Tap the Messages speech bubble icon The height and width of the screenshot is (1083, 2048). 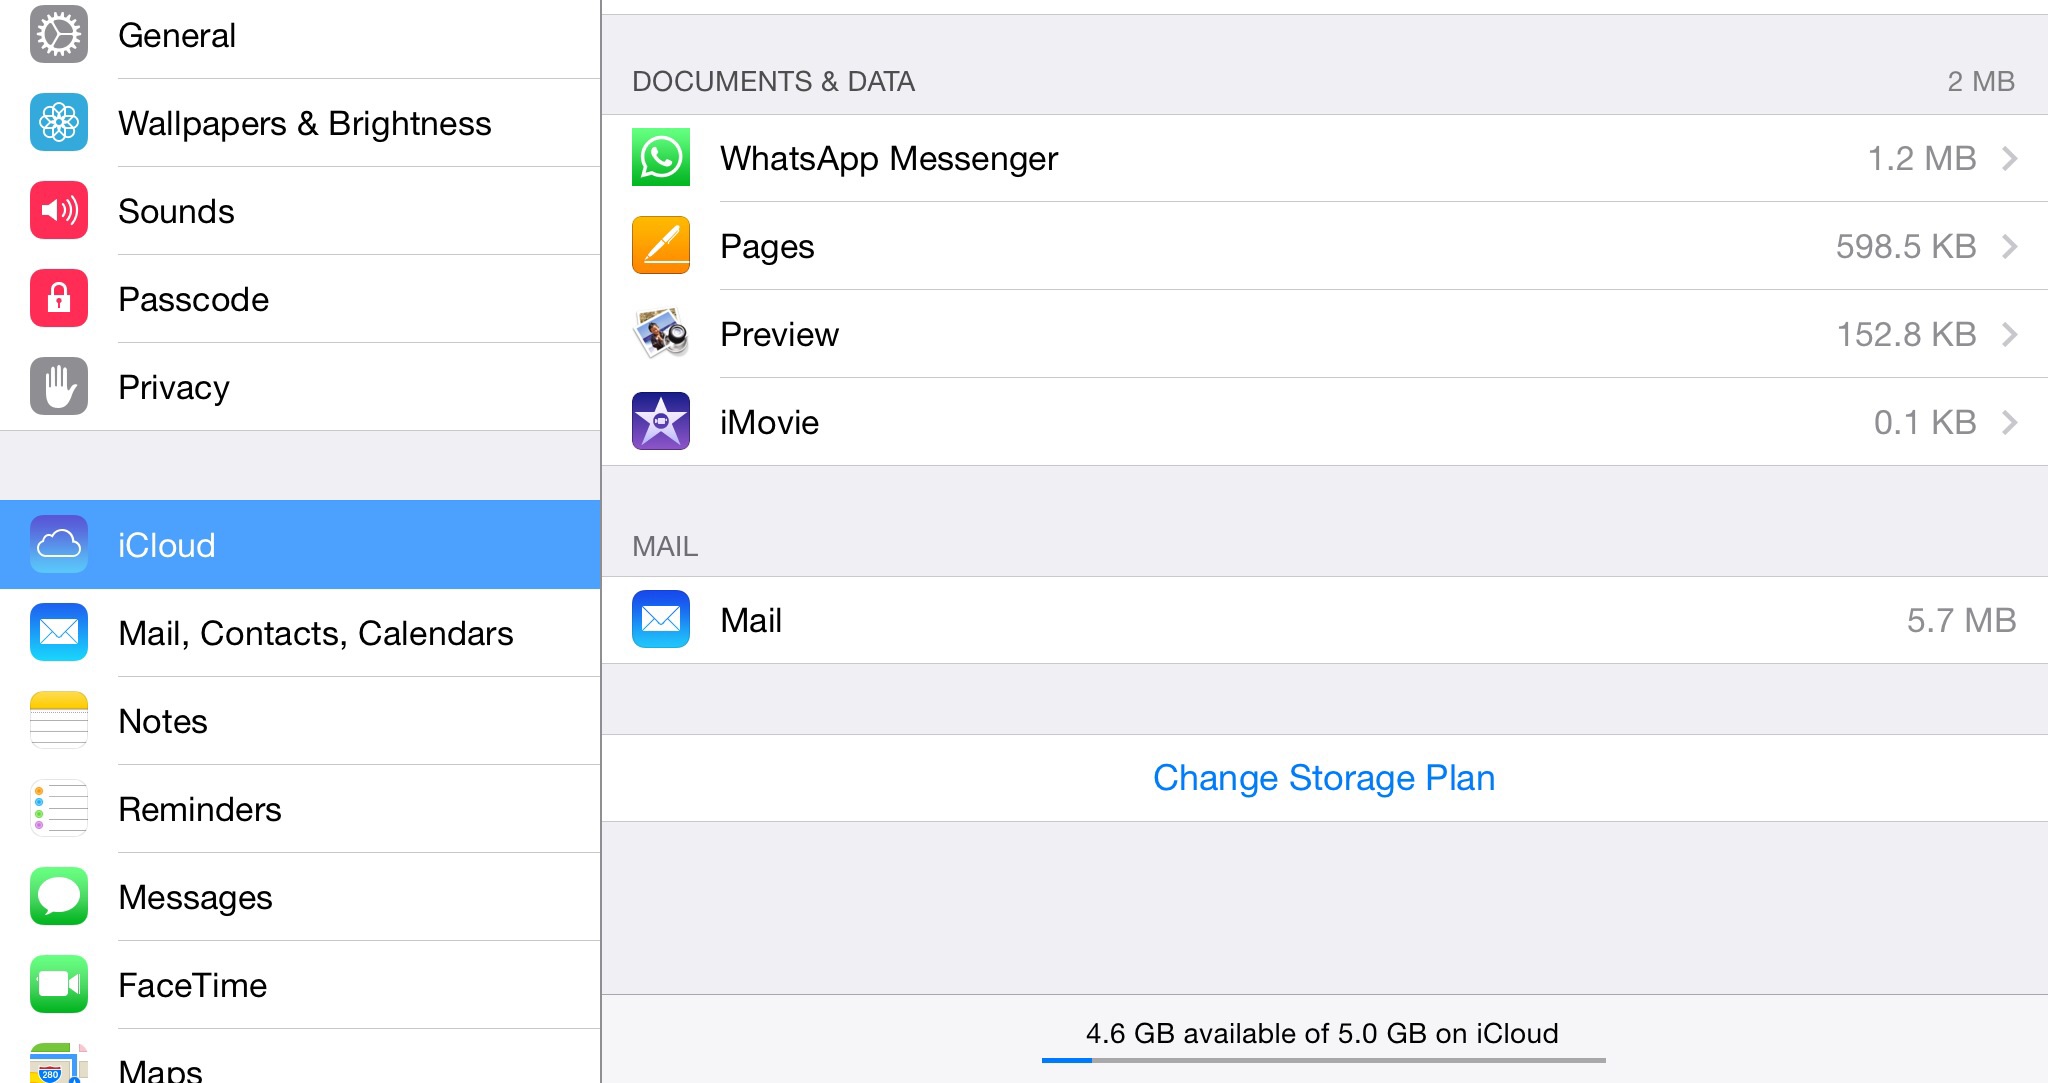click(59, 896)
